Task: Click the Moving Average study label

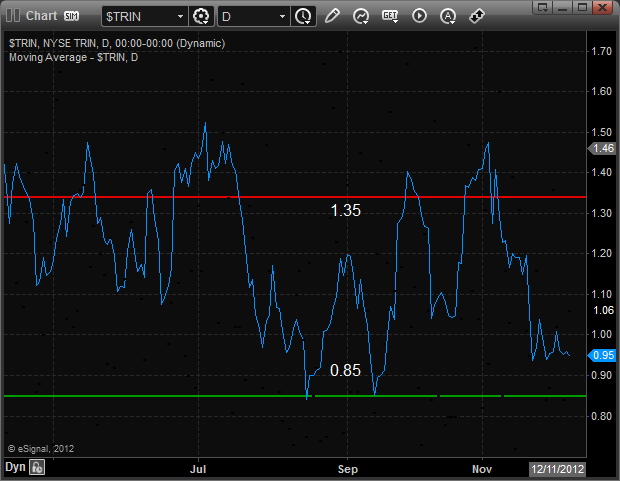Action: tap(74, 57)
